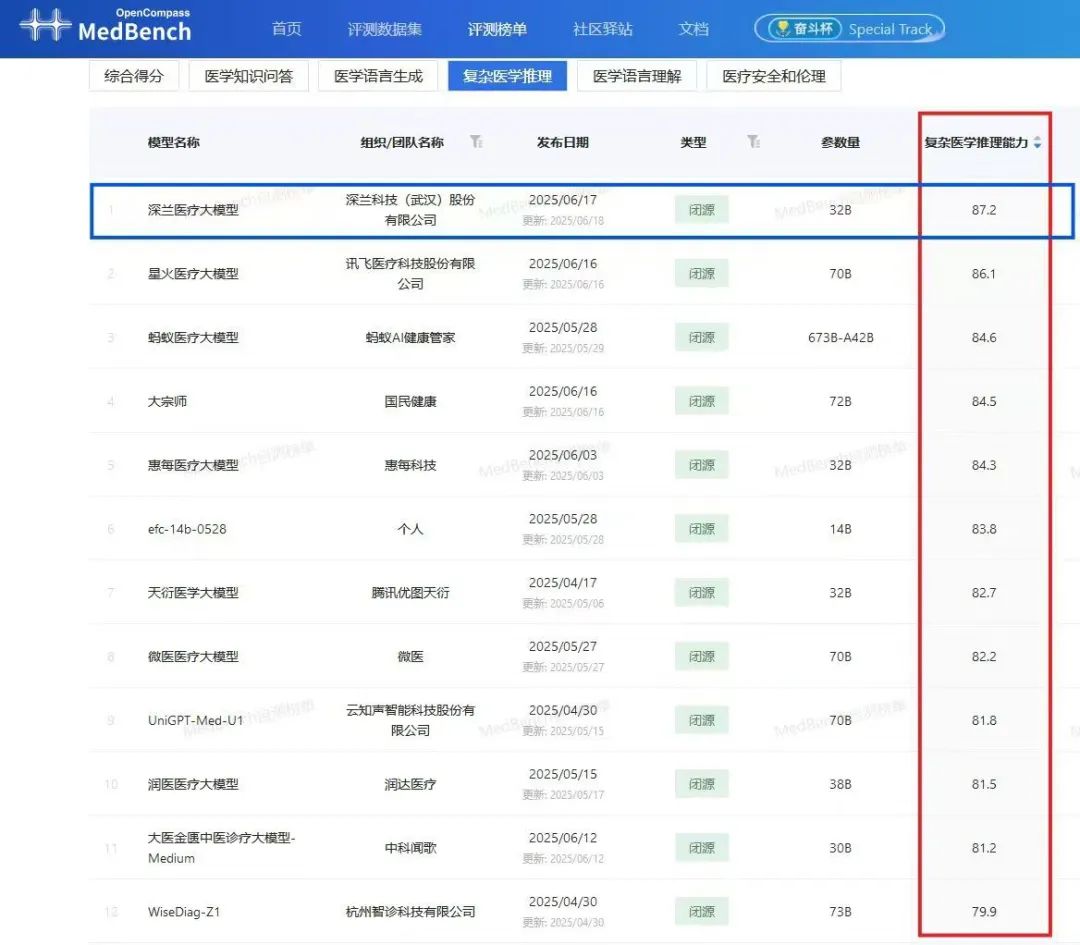Click the 73B parameter cell
Viewport: 1080px width, 945px height.
click(840, 912)
